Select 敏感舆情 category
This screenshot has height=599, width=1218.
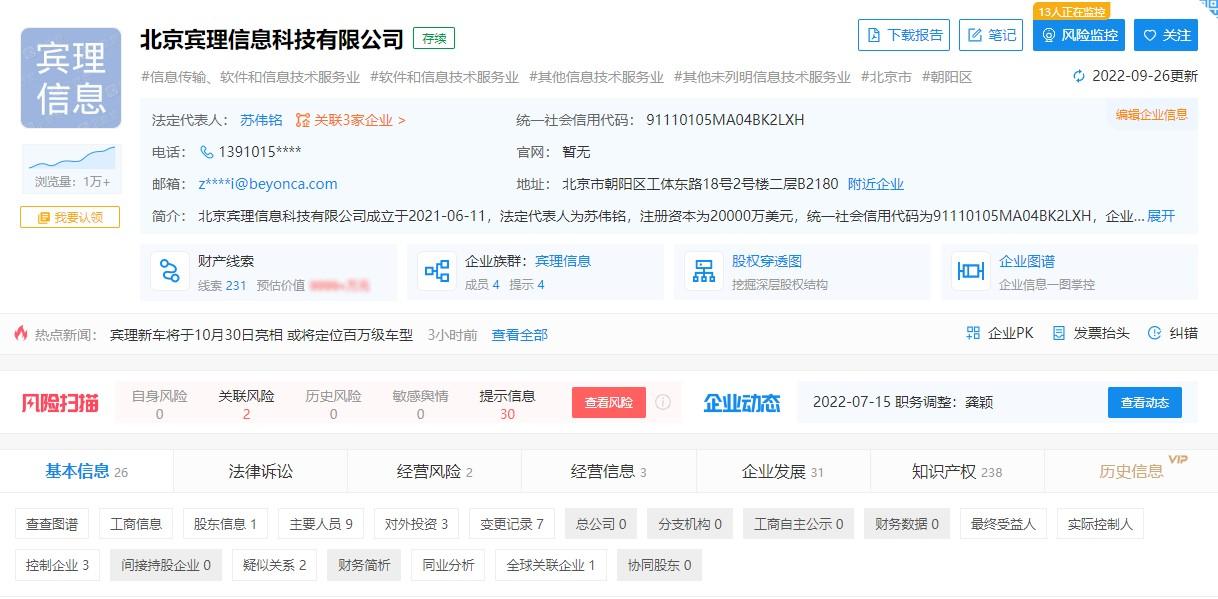click(420, 404)
